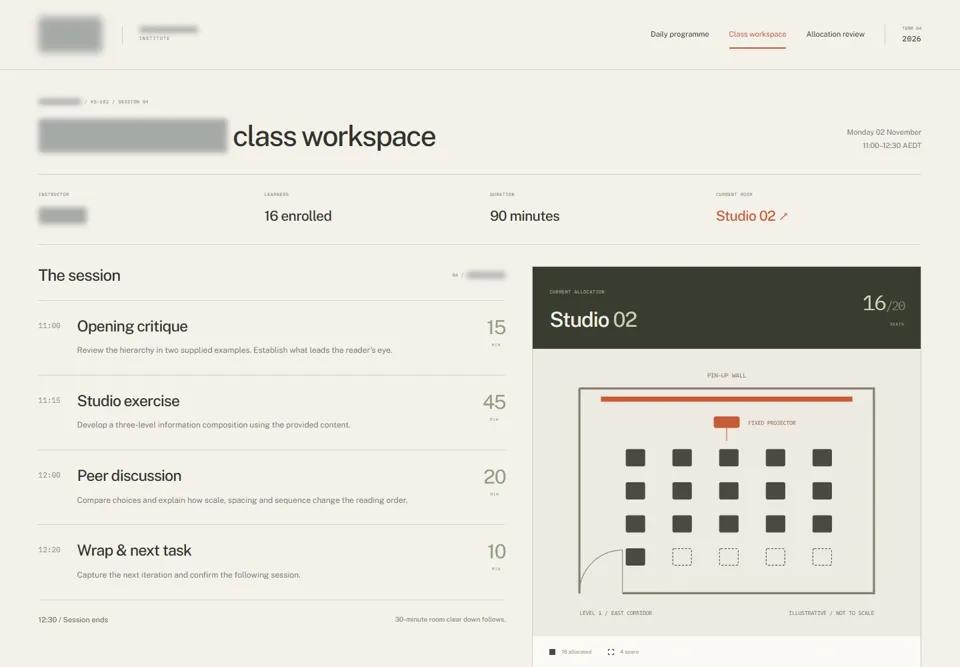Click the 'class workspace' page title
Image resolution: width=960 pixels, height=667 pixels.
click(x=334, y=137)
